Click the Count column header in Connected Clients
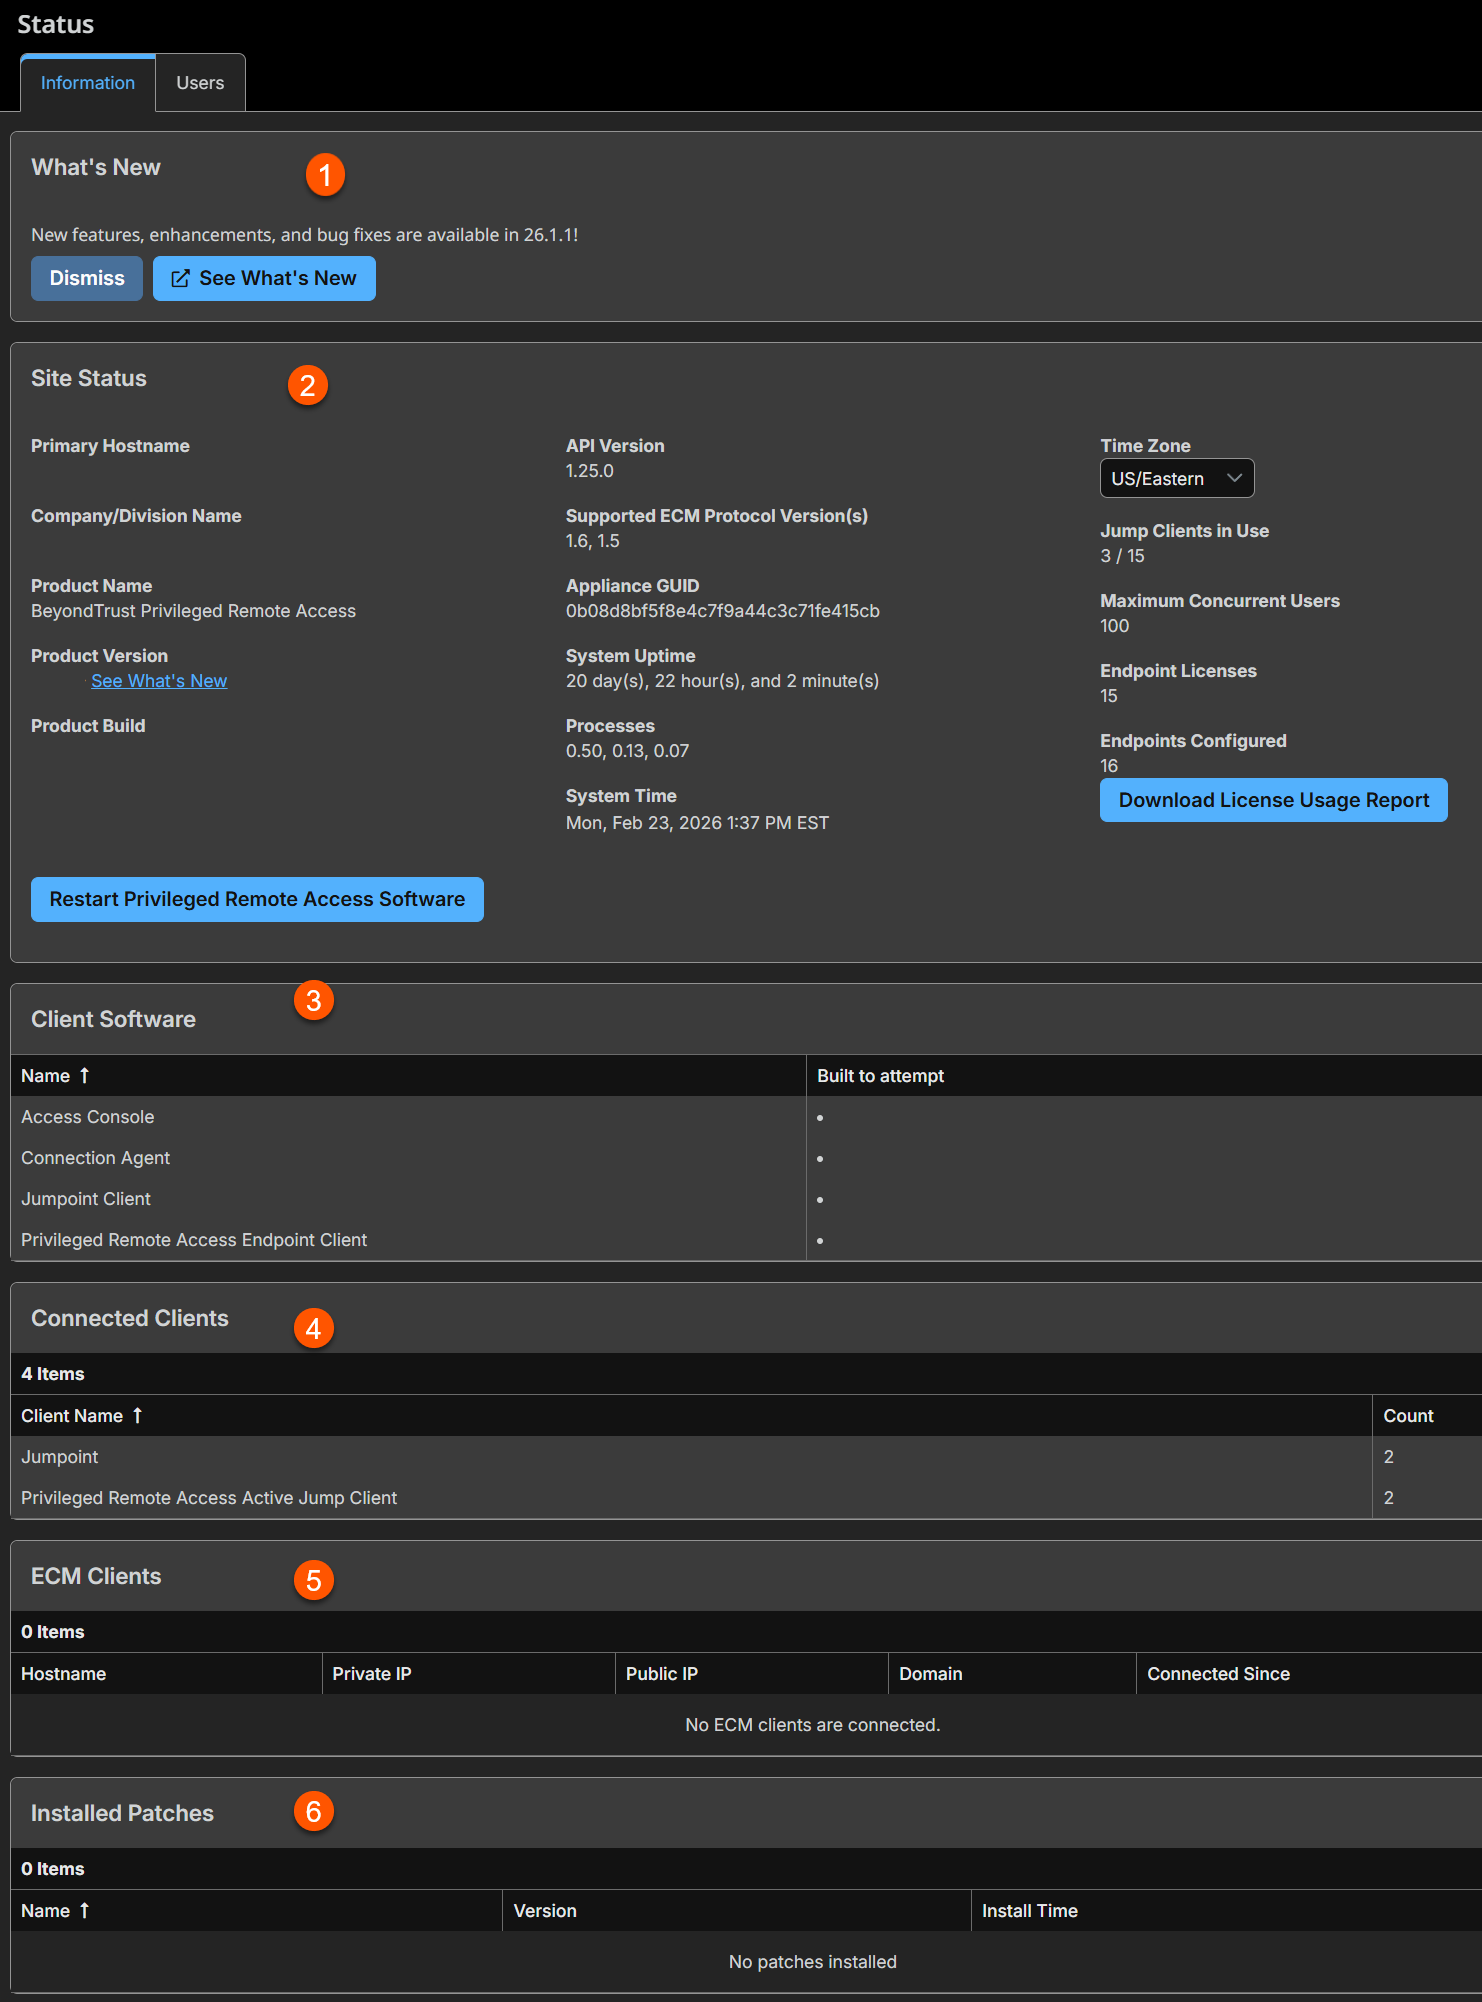 1407,1415
